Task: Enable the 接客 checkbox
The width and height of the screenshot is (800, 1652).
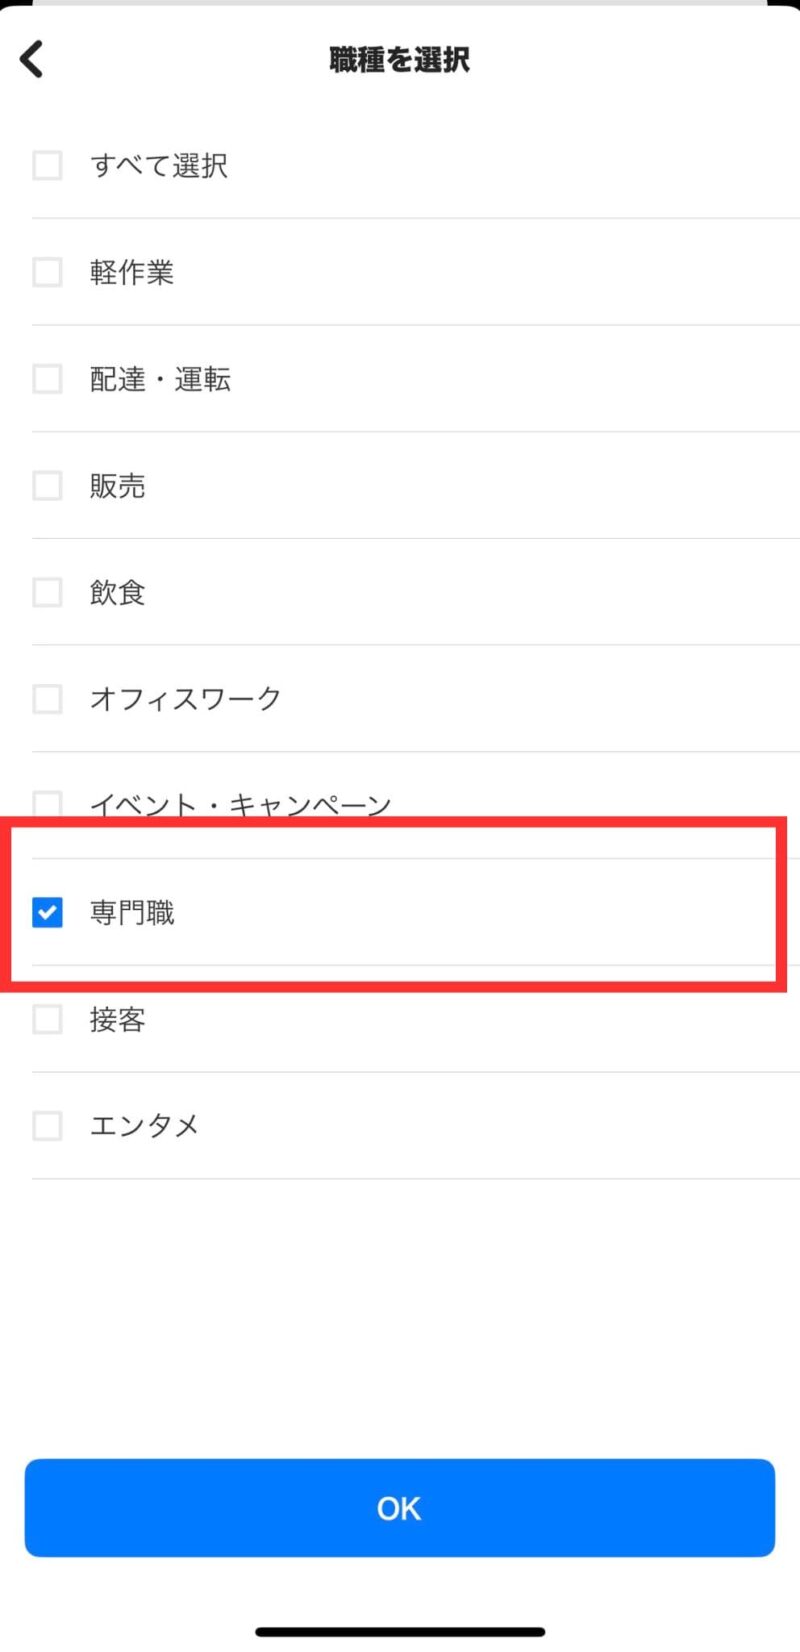Action: [x=47, y=1019]
